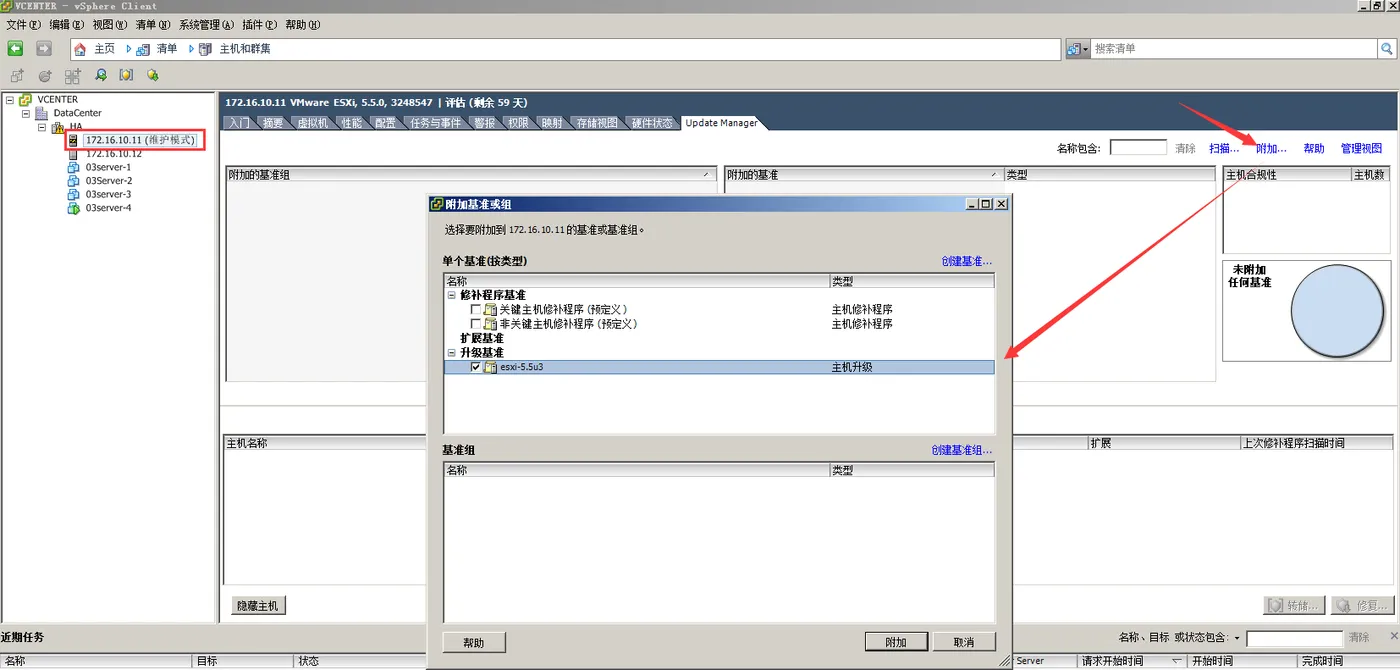1400x670 pixels.
Task: Click the 隐藏主机 button
Action: (258, 605)
